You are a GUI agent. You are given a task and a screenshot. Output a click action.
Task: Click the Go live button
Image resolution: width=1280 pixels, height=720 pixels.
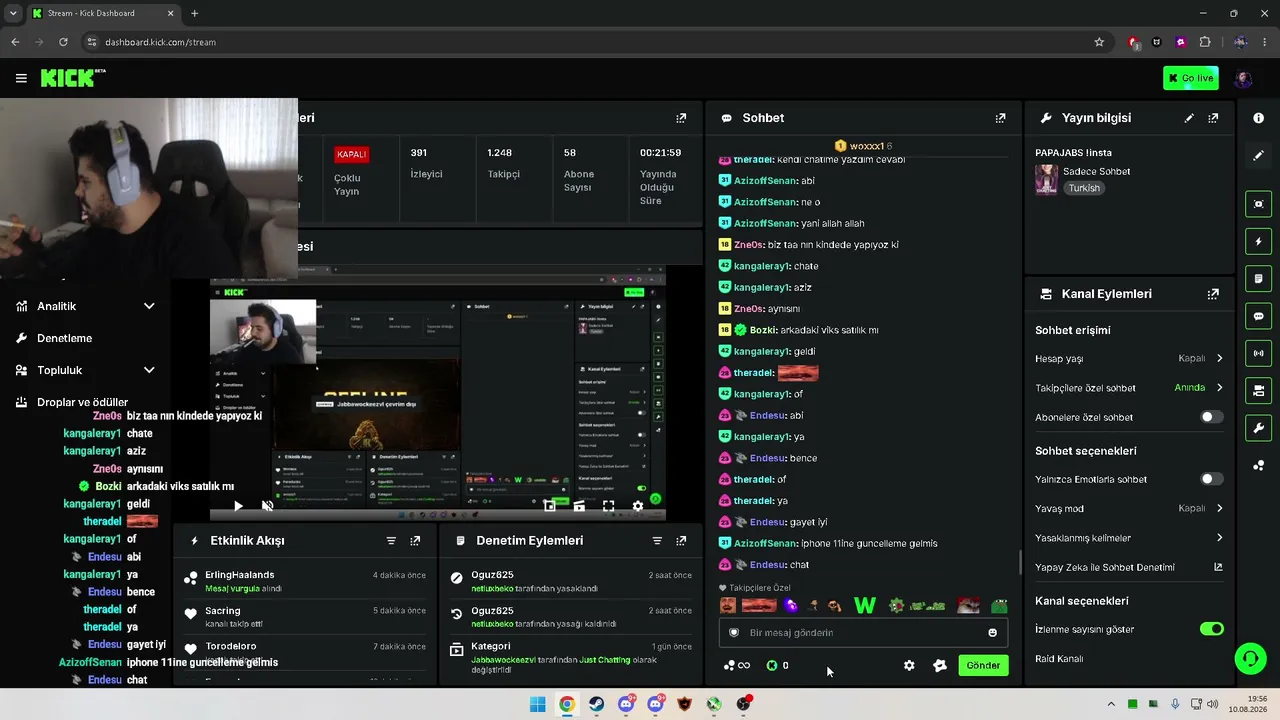pyautogui.click(x=1191, y=78)
